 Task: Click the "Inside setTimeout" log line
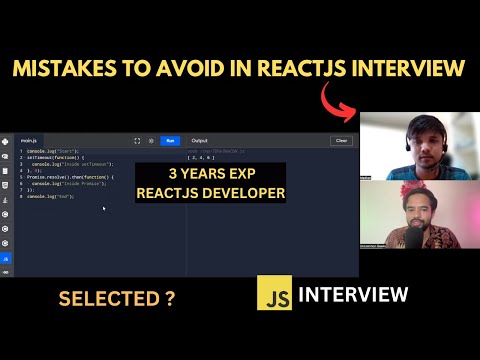click(73, 164)
